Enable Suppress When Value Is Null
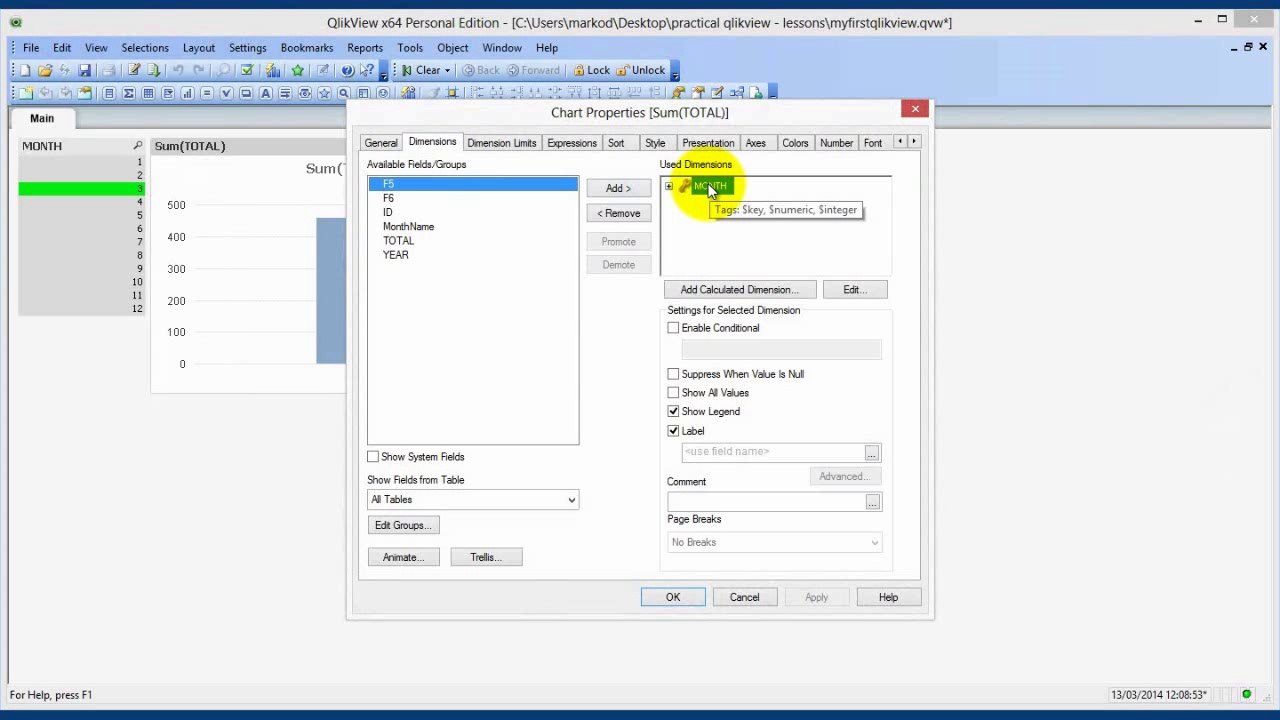This screenshot has height=720, width=1280. (x=673, y=374)
